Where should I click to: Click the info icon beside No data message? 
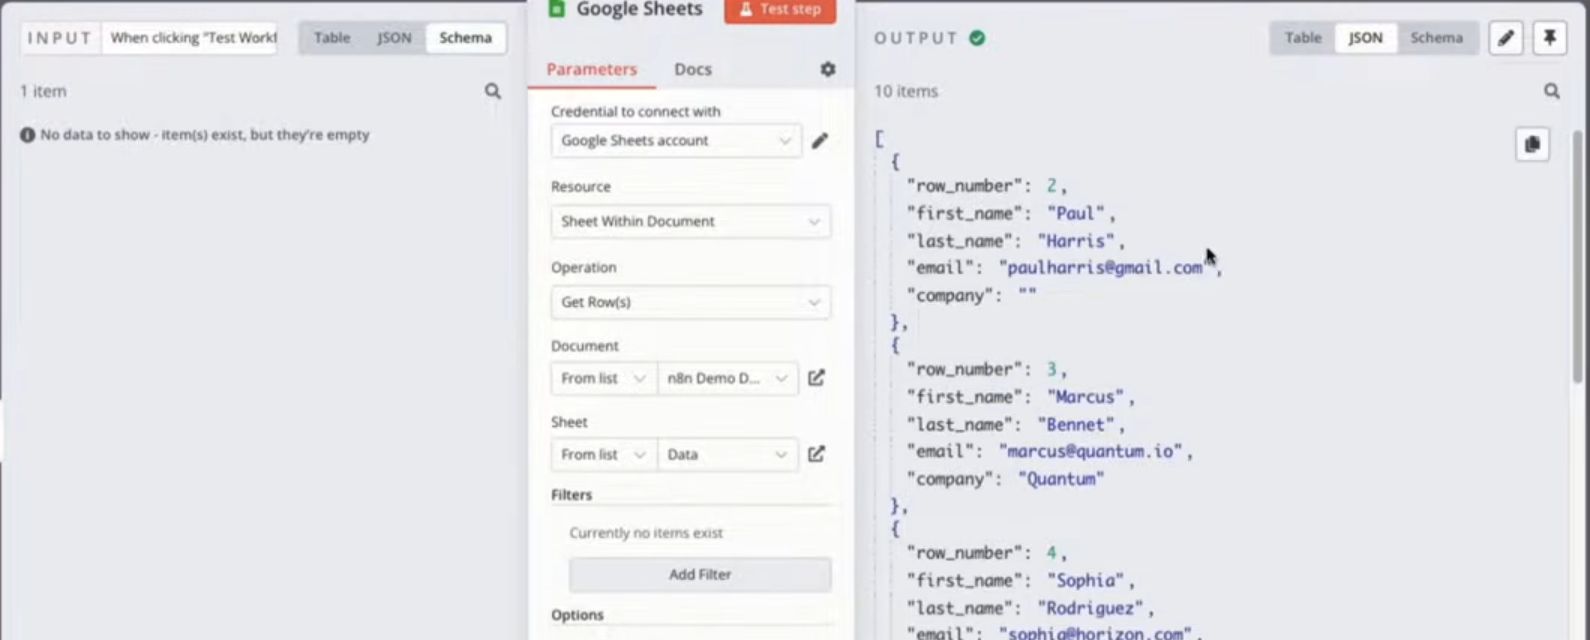28,135
